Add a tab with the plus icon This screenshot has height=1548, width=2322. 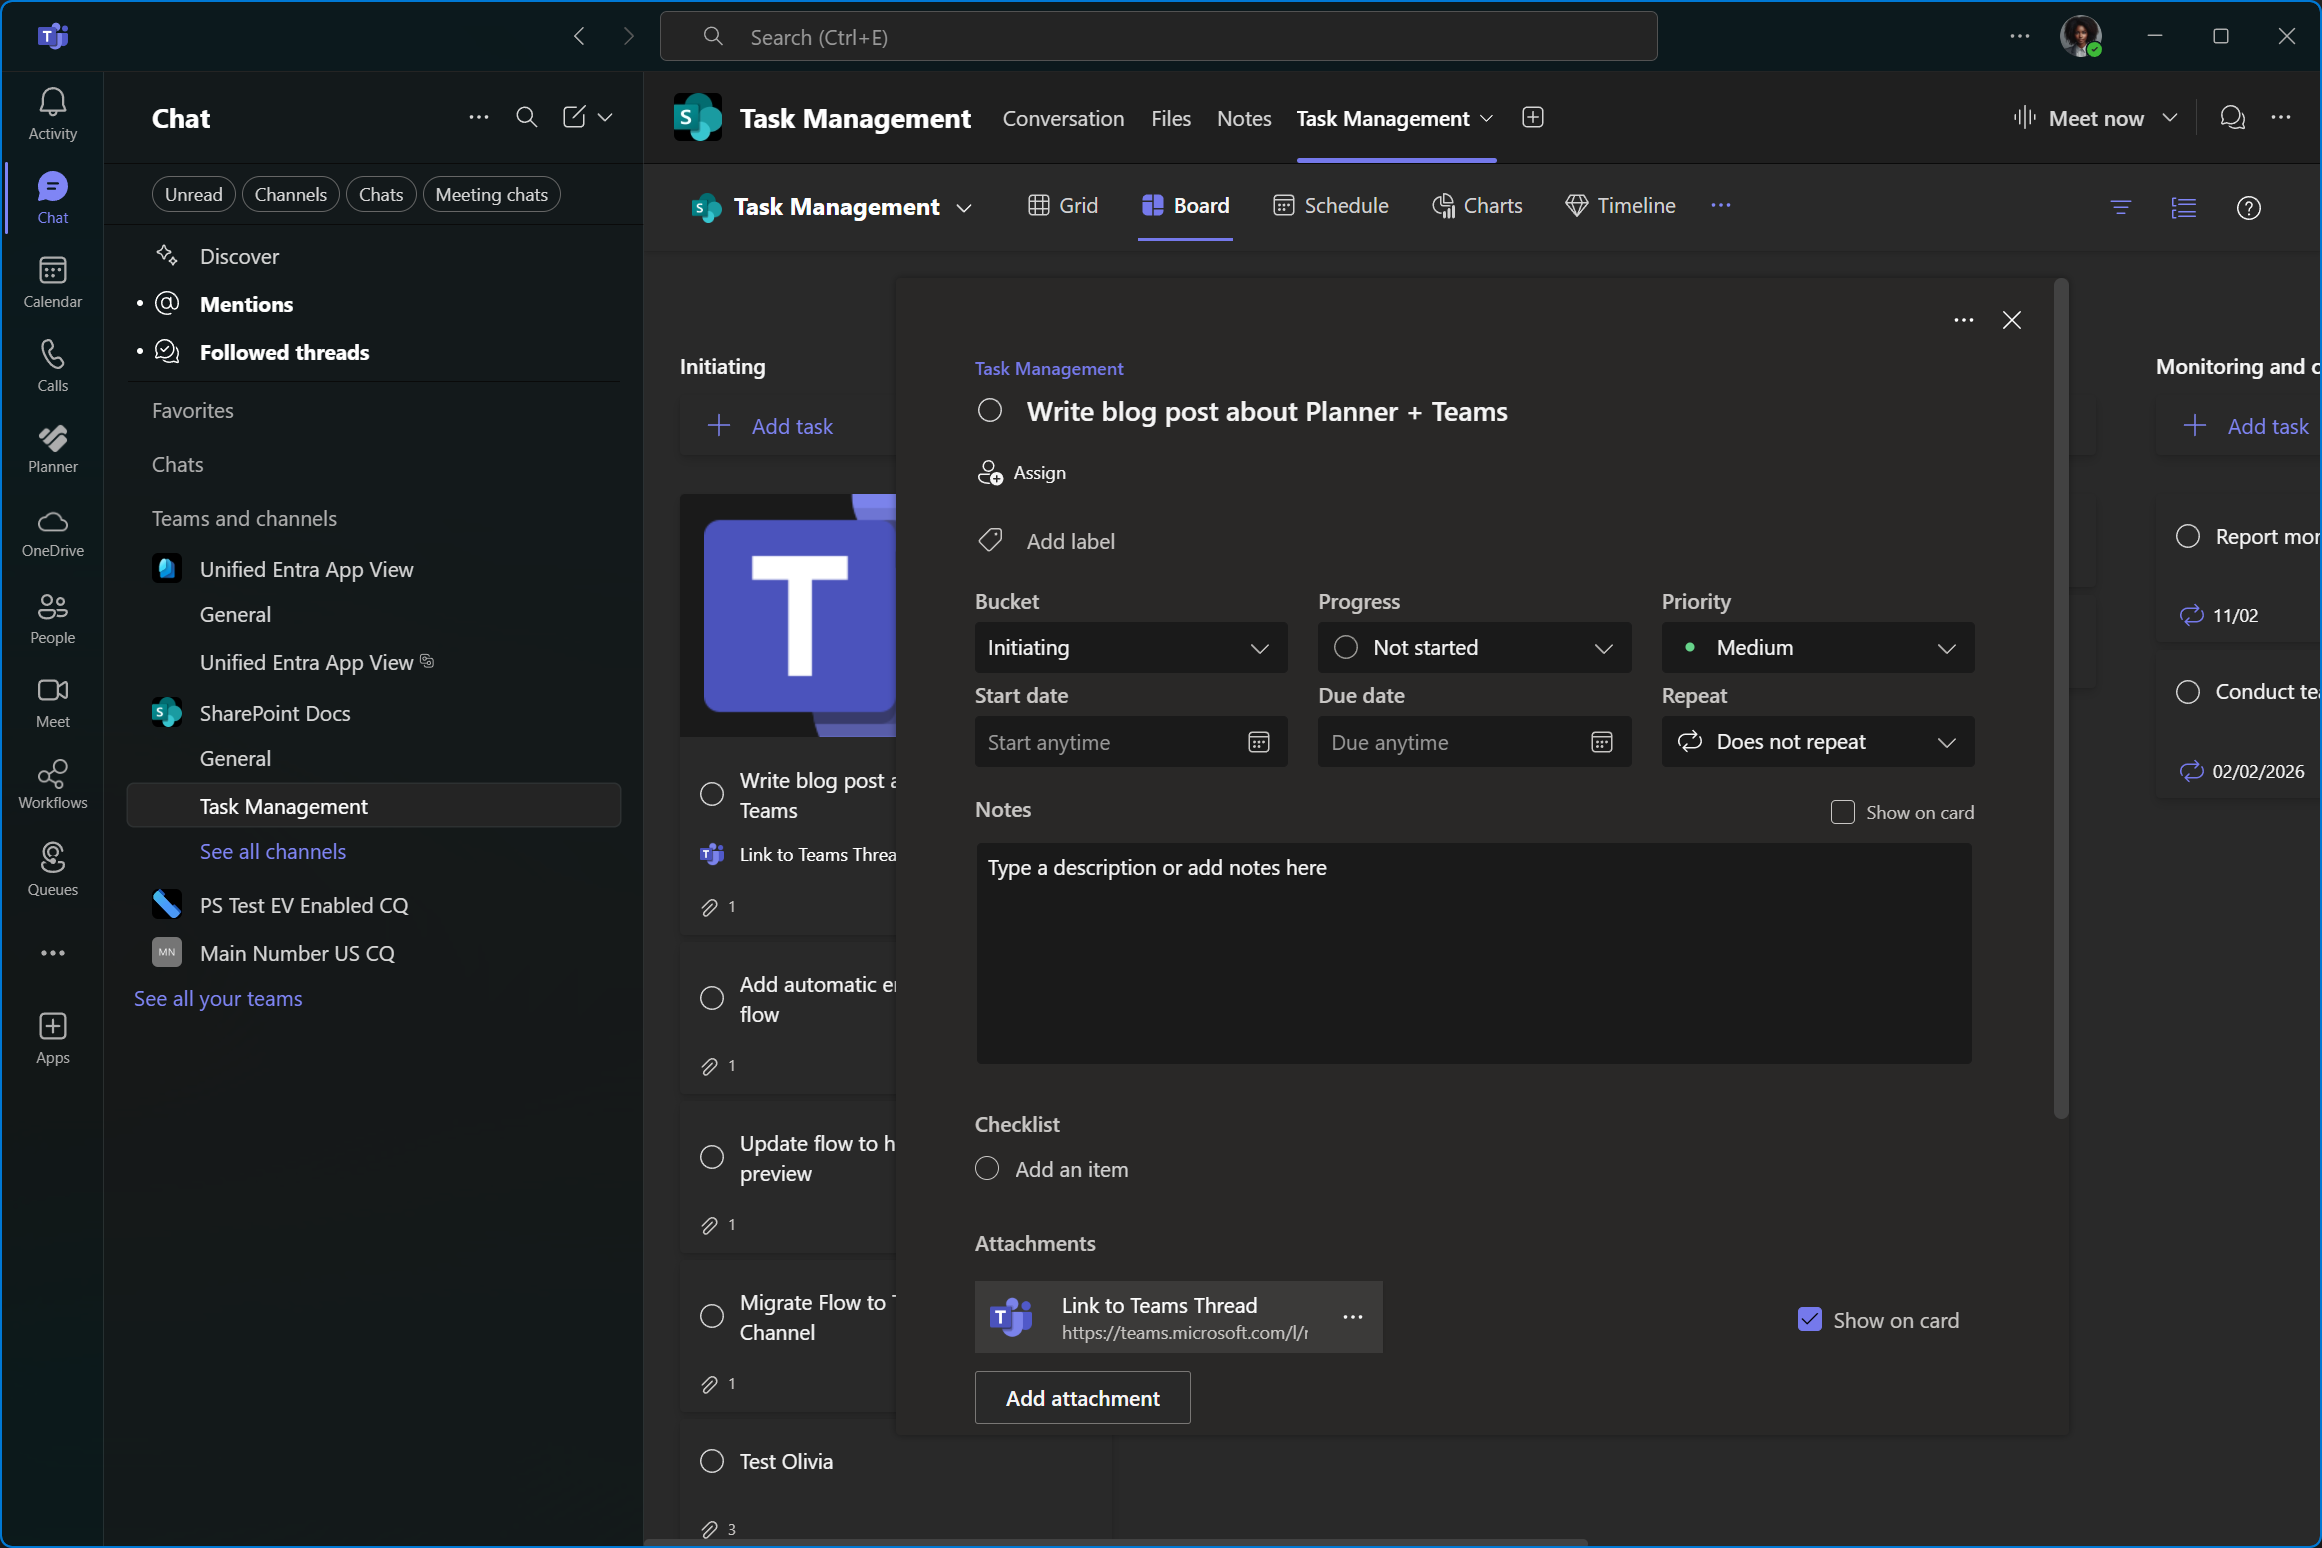(1533, 117)
